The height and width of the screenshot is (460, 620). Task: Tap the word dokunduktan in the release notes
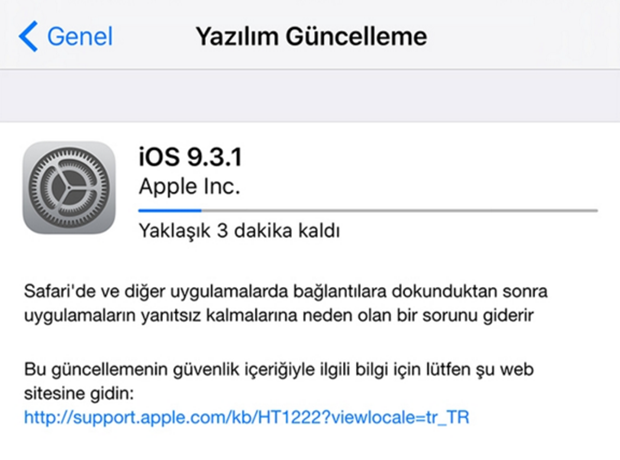tap(444, 292)
